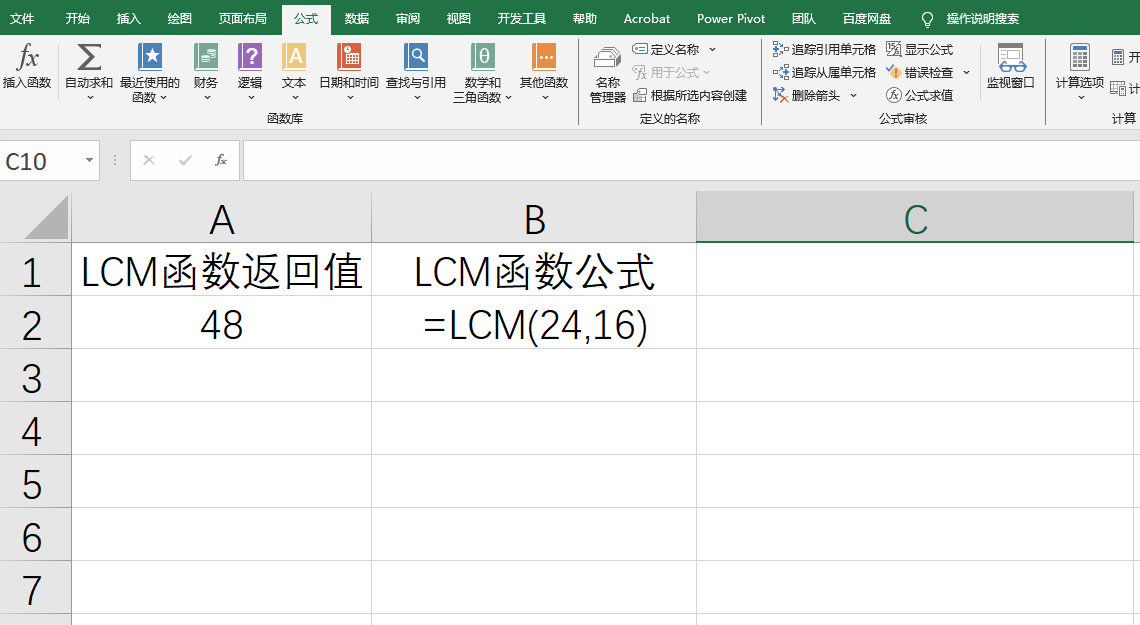Screen dimensions: 1140x625
Task: Expand the Define Name (定义名称) dropdown arrow
Action: [x=712, y=49]
